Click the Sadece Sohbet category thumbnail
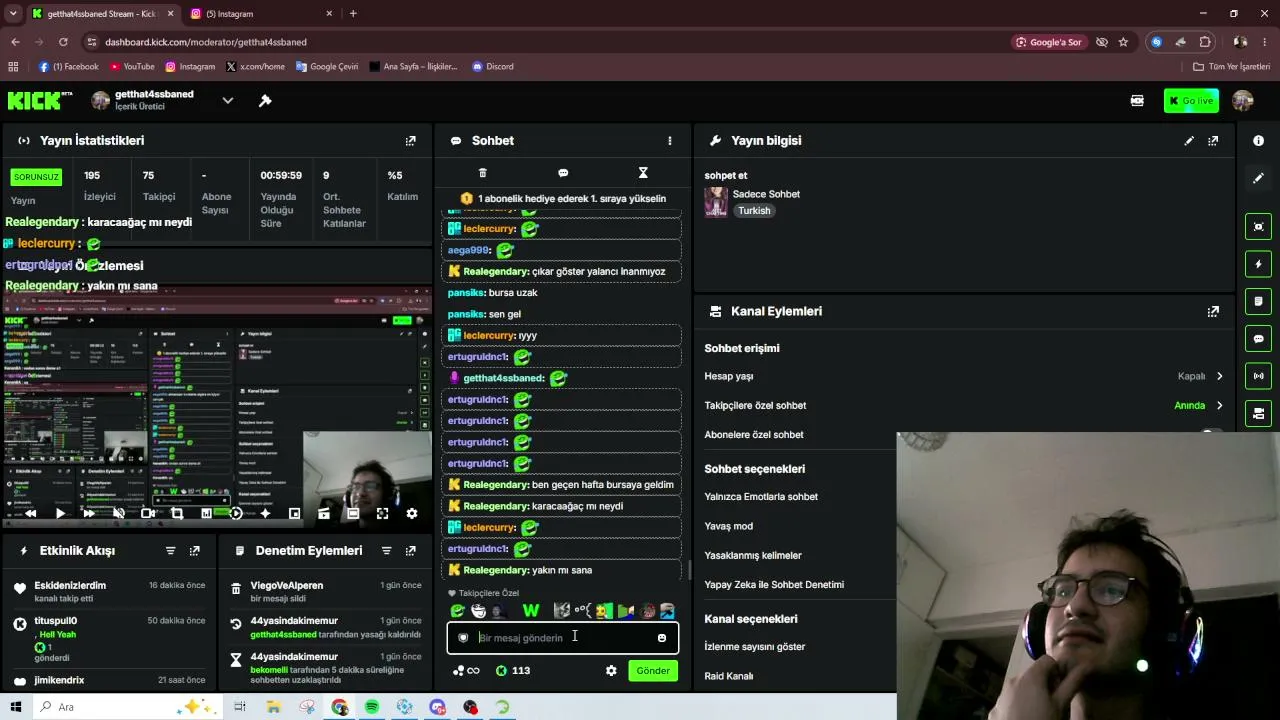 coord(716,202)
